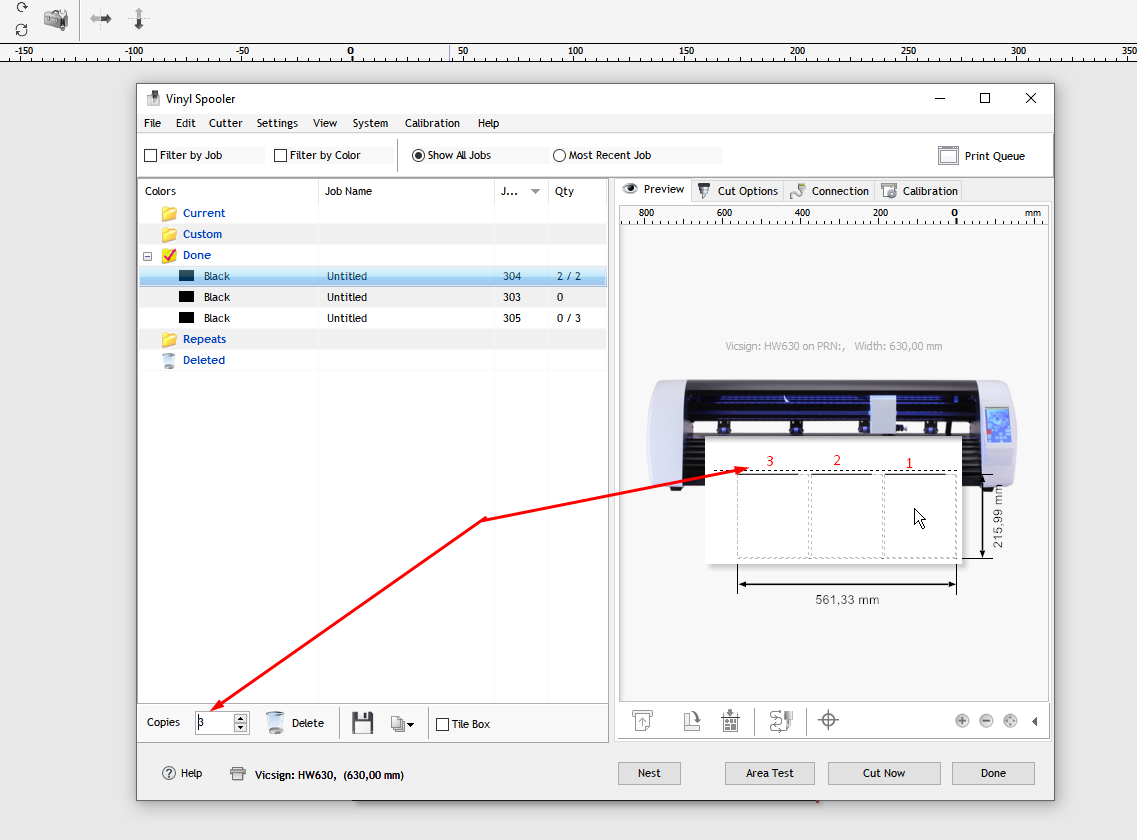Click the refresh icon in top-left toolbar
Screen dimensions: 1137x840
[x=22, y=30]
